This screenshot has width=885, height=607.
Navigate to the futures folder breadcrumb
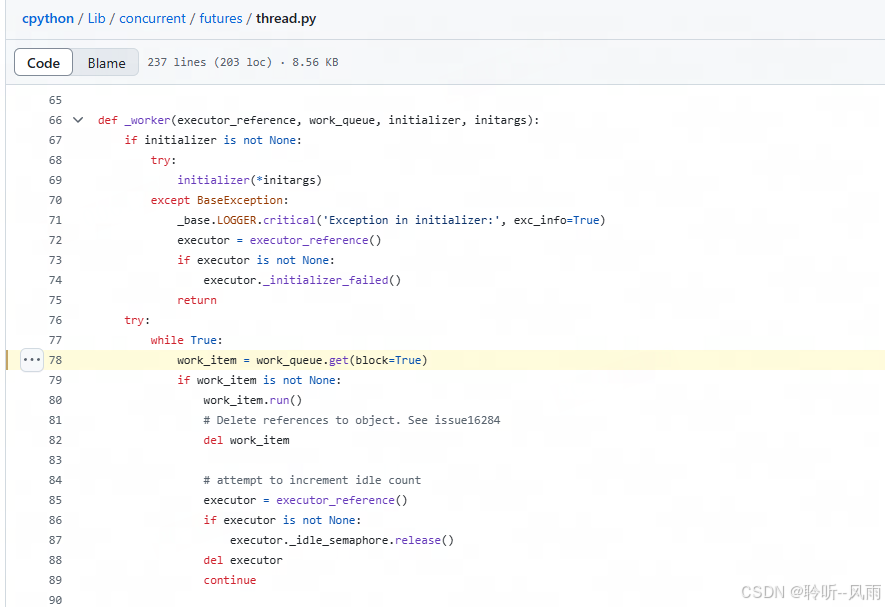tap(221, 19)
